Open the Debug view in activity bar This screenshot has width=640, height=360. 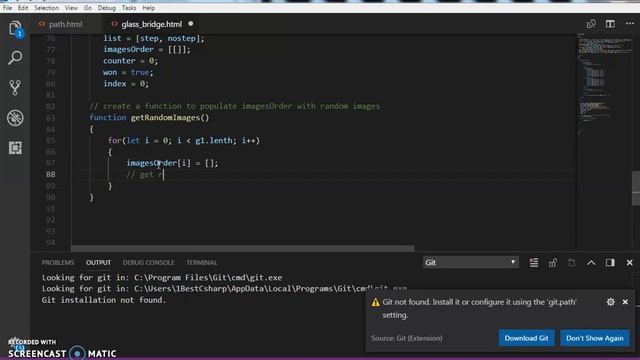(15, 118)
